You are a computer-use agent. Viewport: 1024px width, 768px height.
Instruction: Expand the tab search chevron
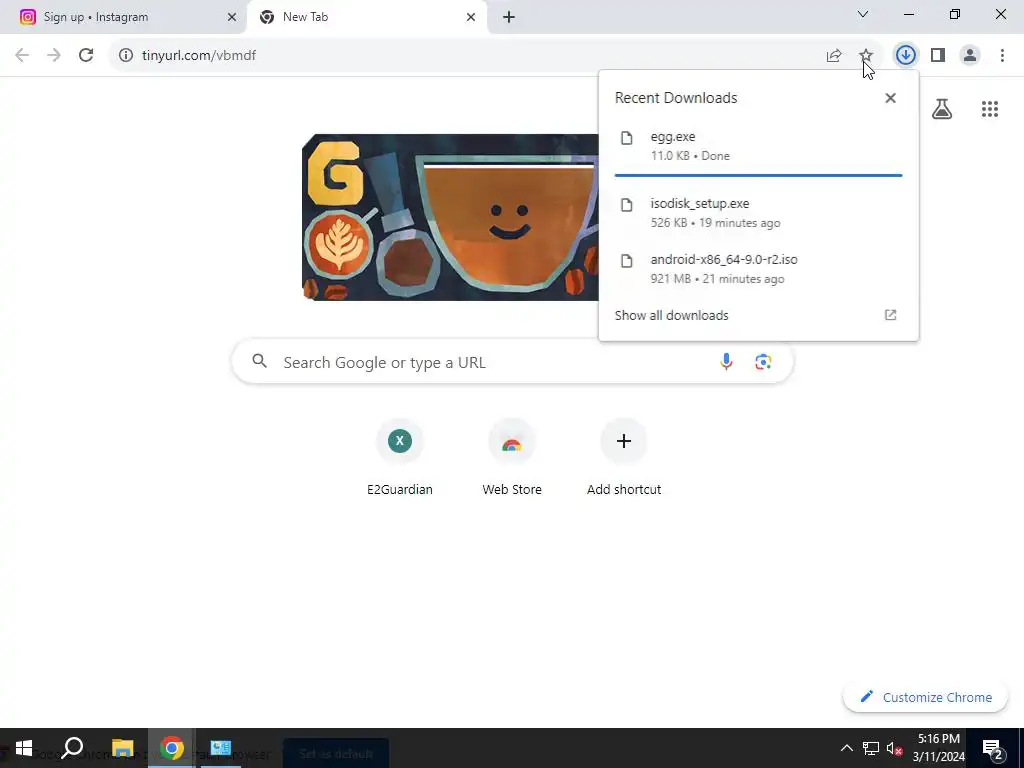pos(863,14)
